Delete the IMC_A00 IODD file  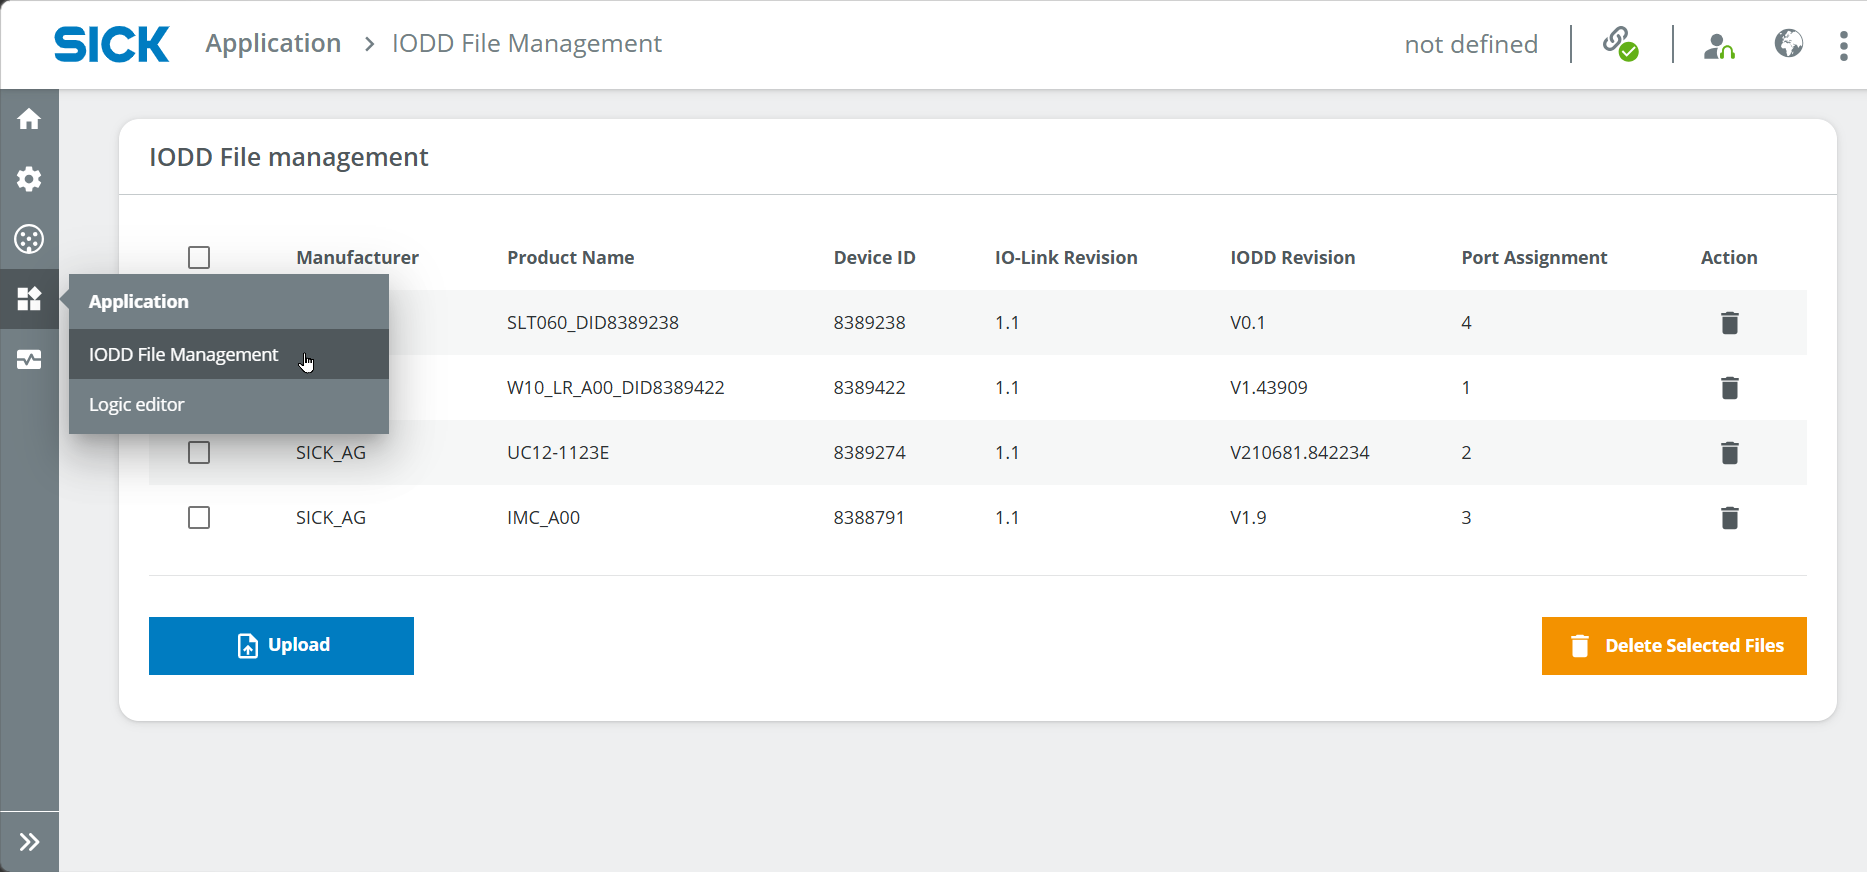pyautogui.click(x=1730, y=517)
